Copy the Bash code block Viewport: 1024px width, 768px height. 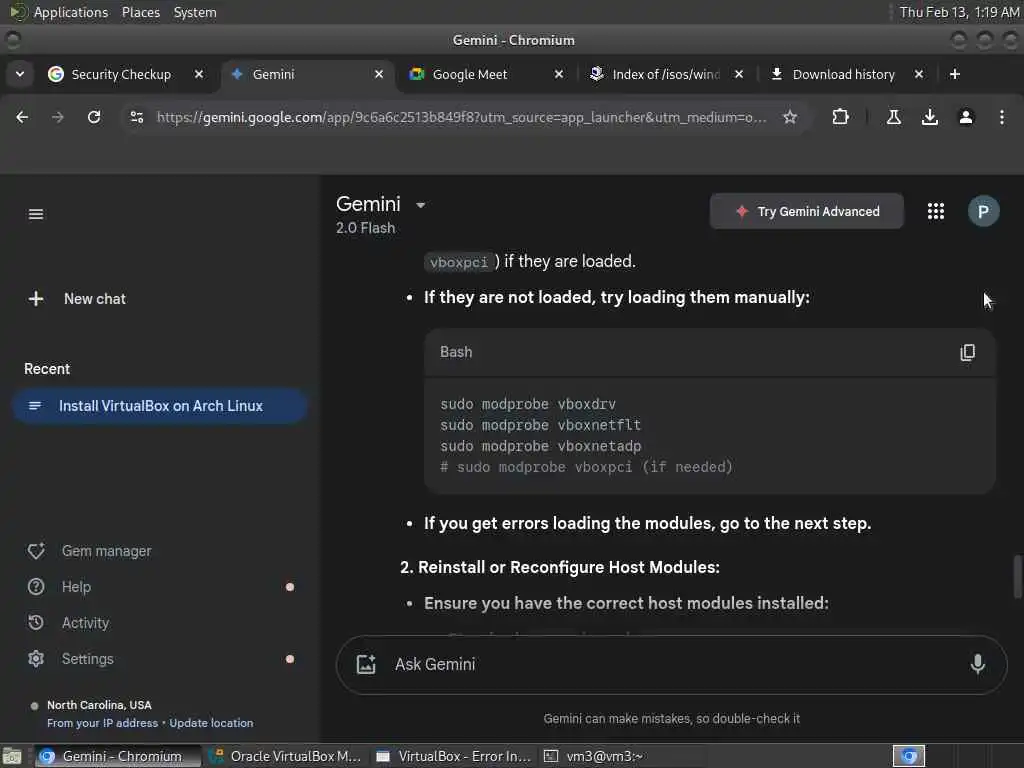tap(967, 352)
